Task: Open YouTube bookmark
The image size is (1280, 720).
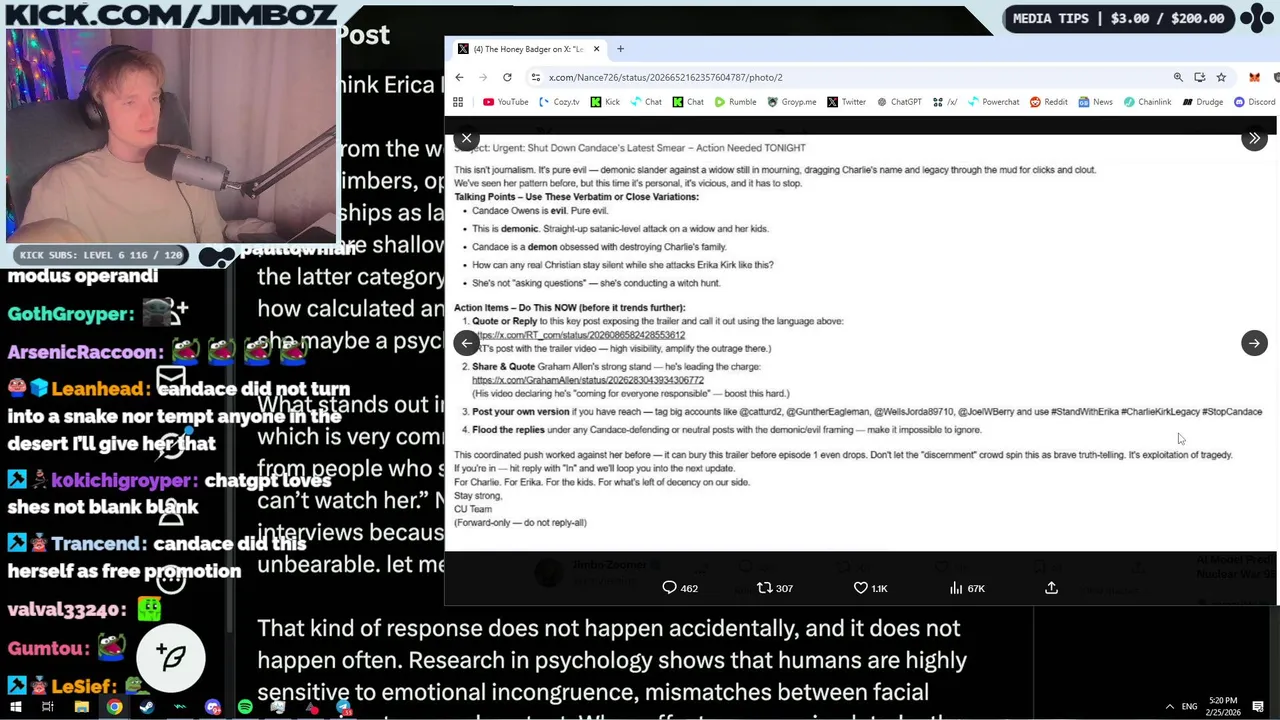Action: [x=505, y=102]
